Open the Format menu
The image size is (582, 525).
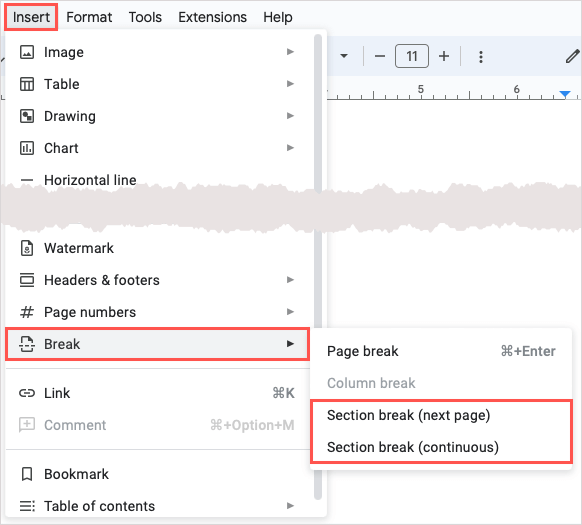pos(89,17)
